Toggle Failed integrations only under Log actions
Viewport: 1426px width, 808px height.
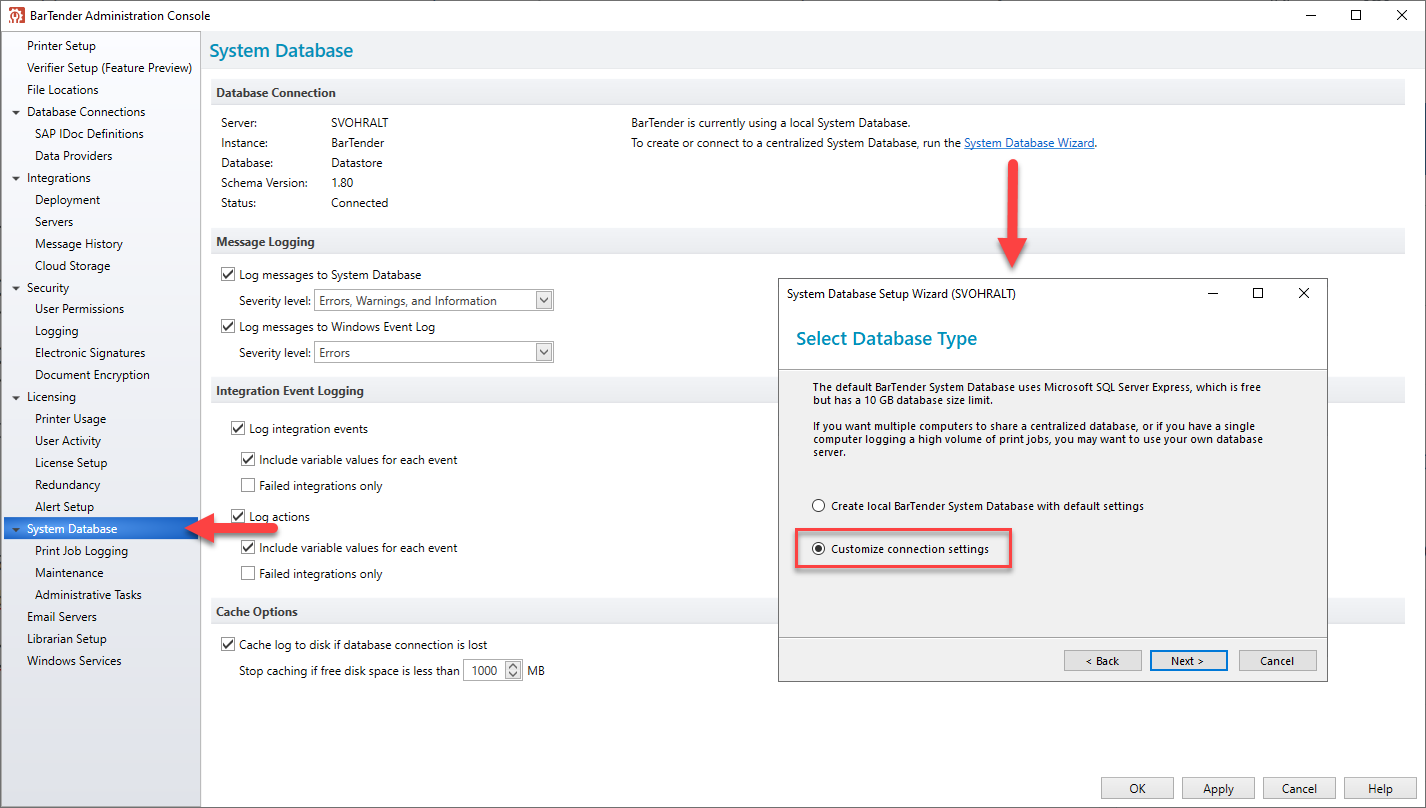tap(248, 574)
